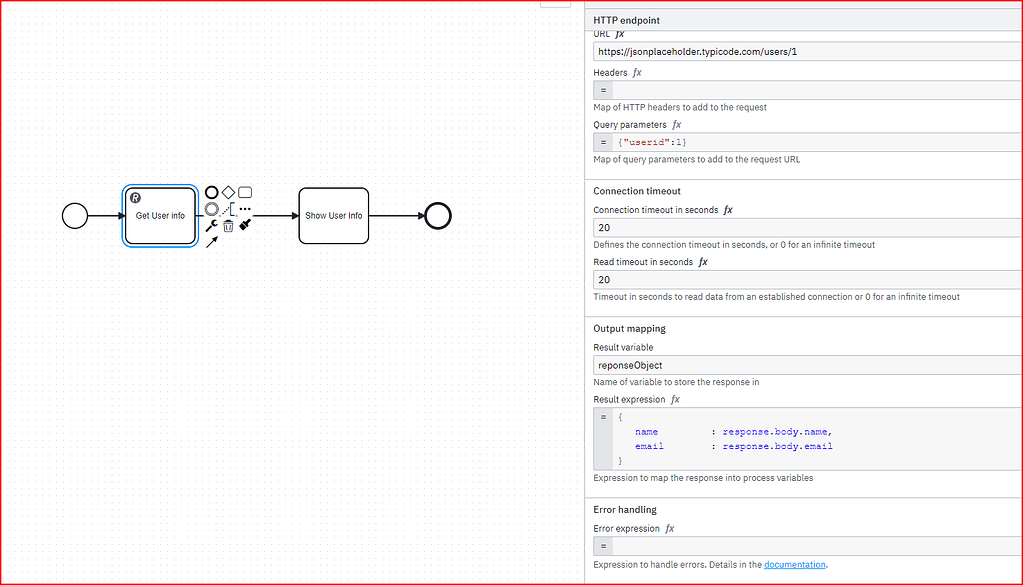Append an intermediate event from the context pad

211,209
